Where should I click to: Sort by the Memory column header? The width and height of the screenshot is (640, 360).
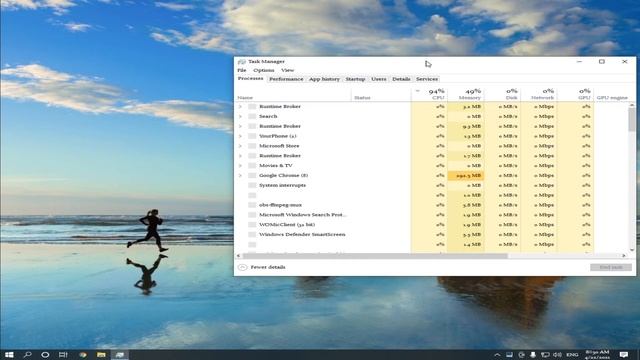pos(466,94)
